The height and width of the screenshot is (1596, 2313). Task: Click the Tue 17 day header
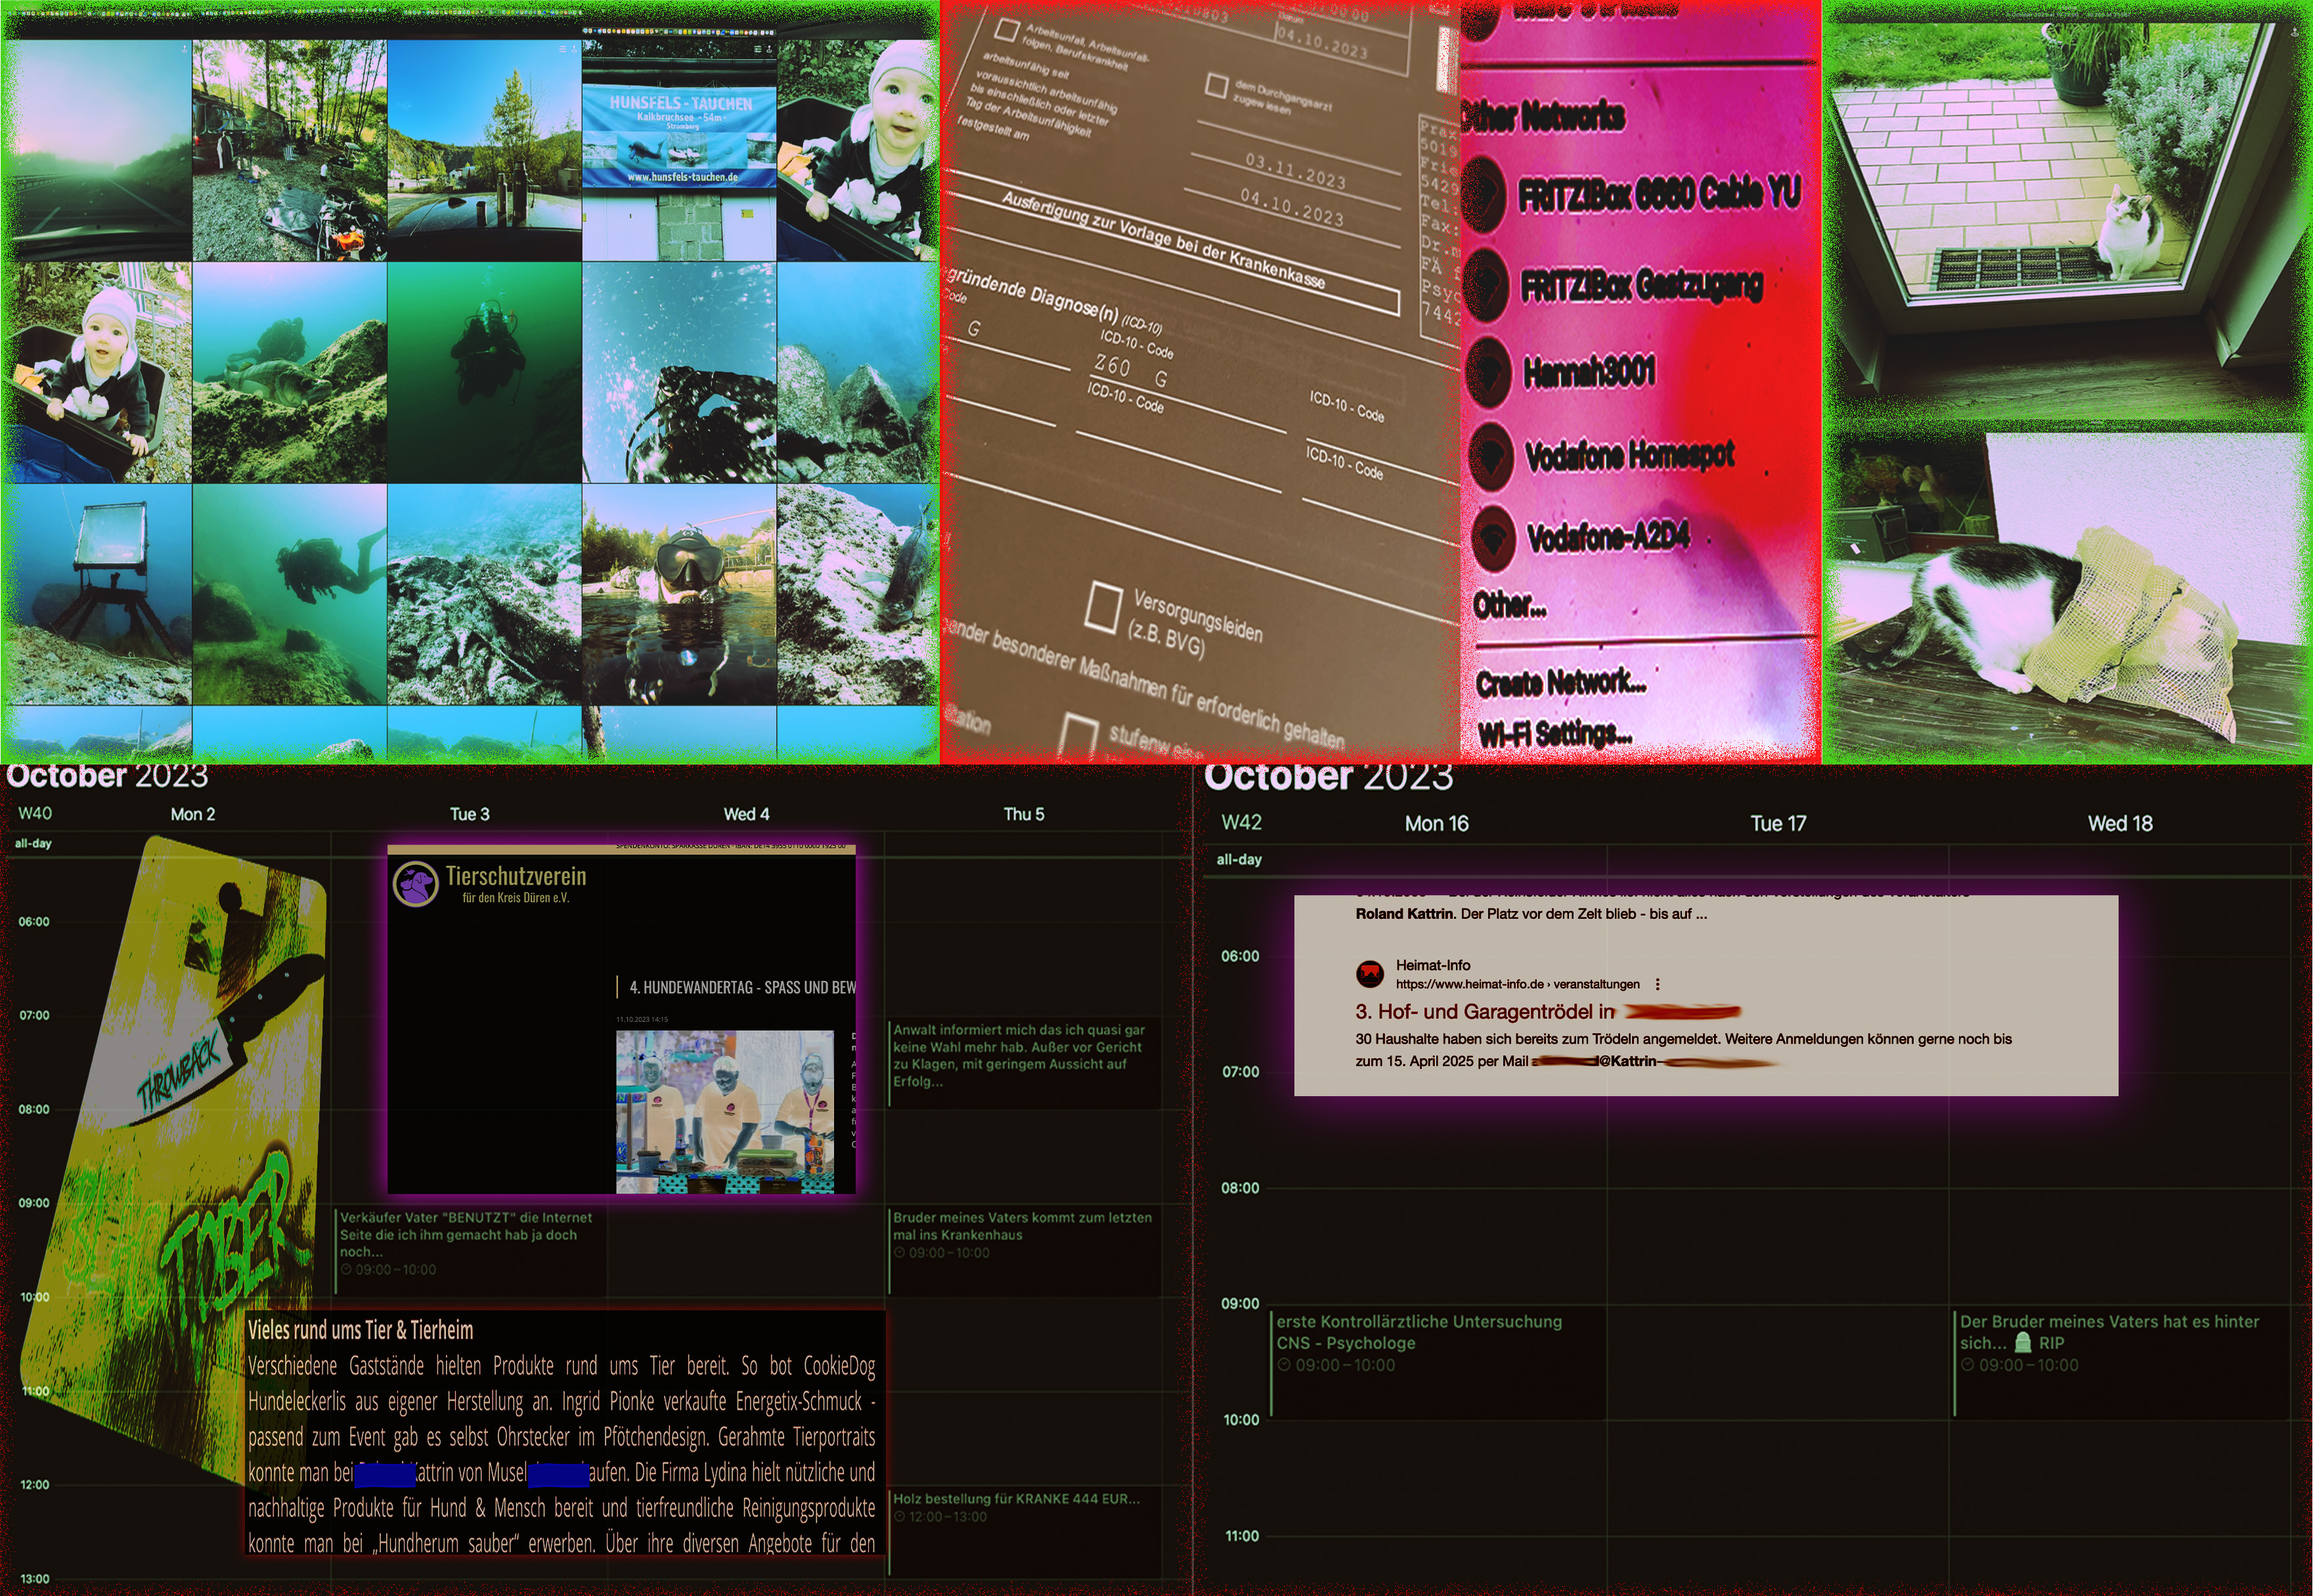pos(1778,824)
